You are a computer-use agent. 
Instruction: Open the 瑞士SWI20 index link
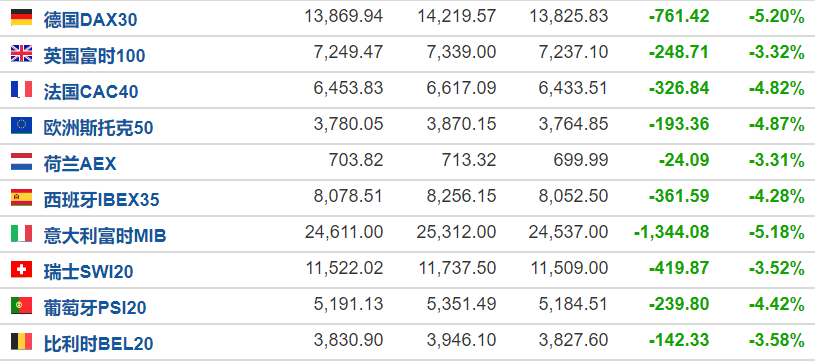click(88, 271)
